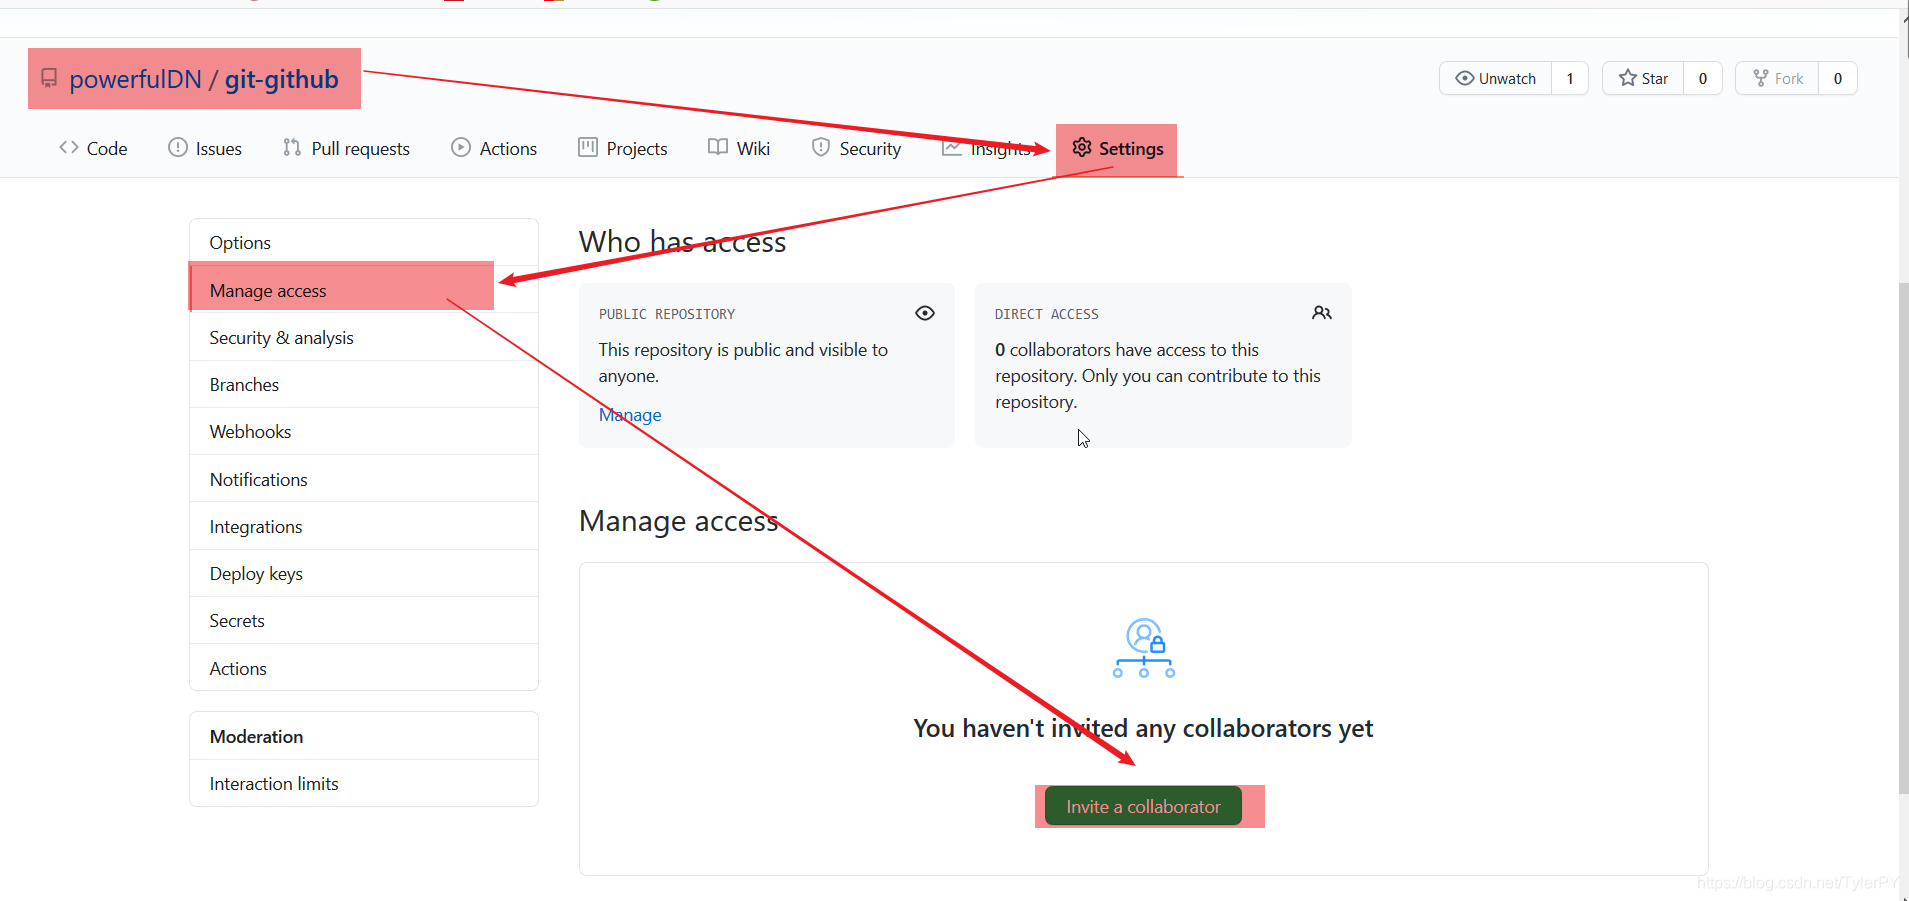Click the "DIRECT ACCESS" label
1909x901 pixels.
pyautogui.click(x=1046, y=314)
